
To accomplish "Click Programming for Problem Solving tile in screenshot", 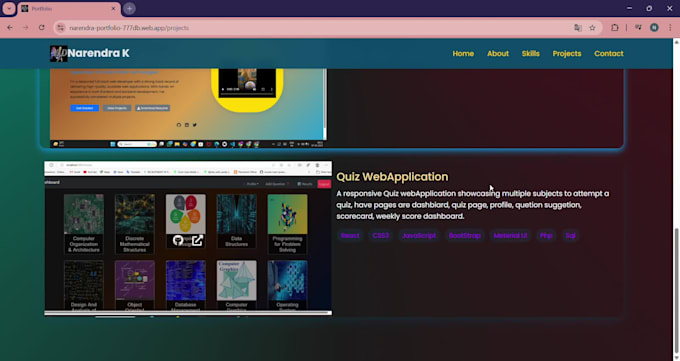I will click(287, 223).
